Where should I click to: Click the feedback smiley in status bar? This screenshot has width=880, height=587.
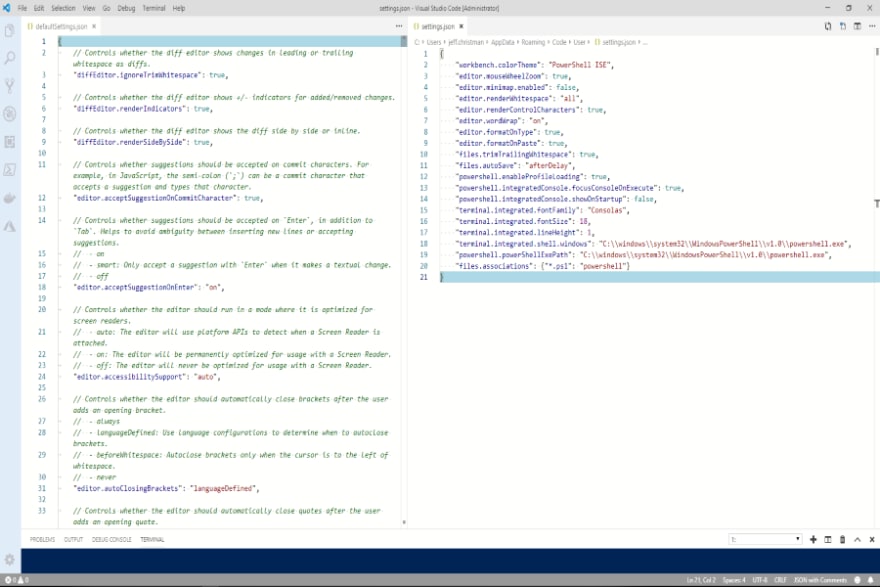pyautogui.click(x=857, y=580)
